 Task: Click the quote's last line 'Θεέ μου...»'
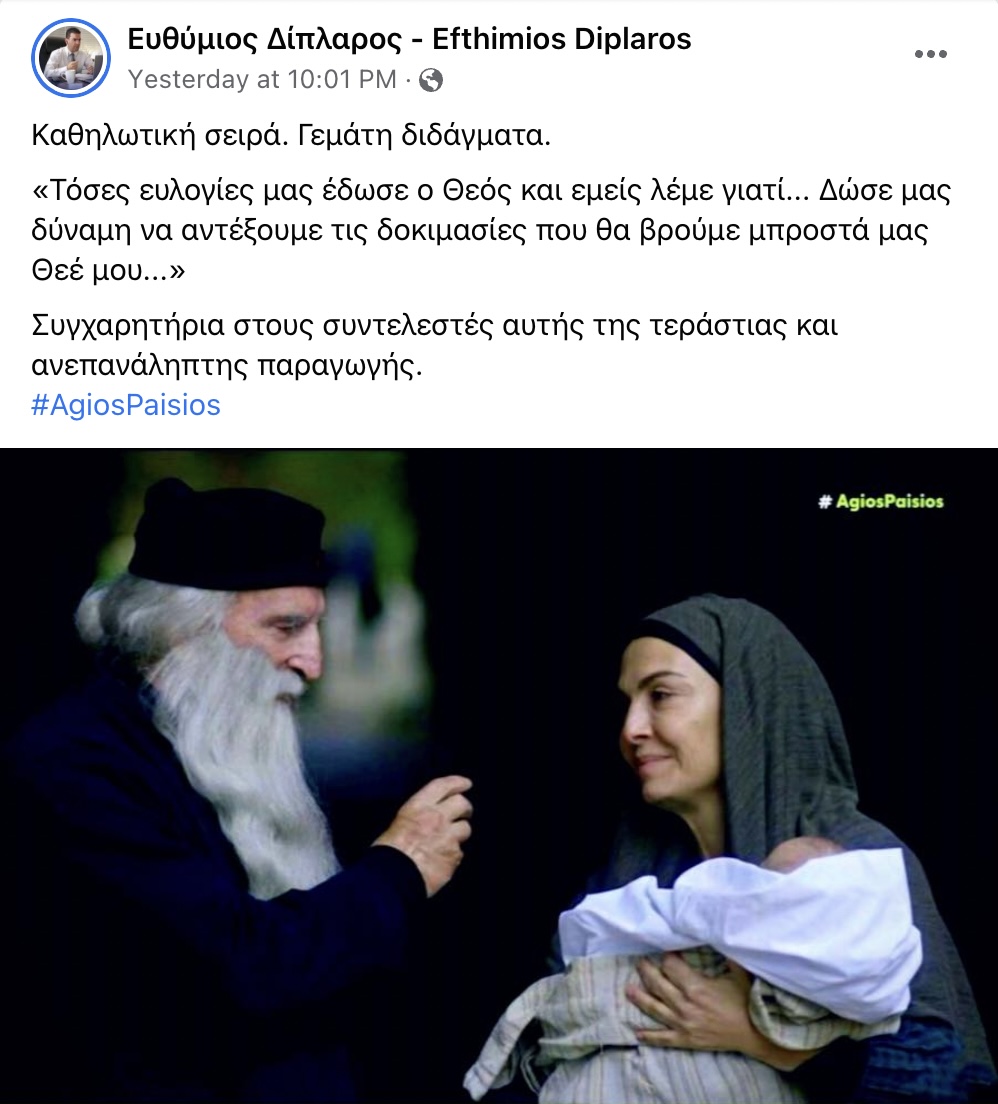(x=108, y=270)
